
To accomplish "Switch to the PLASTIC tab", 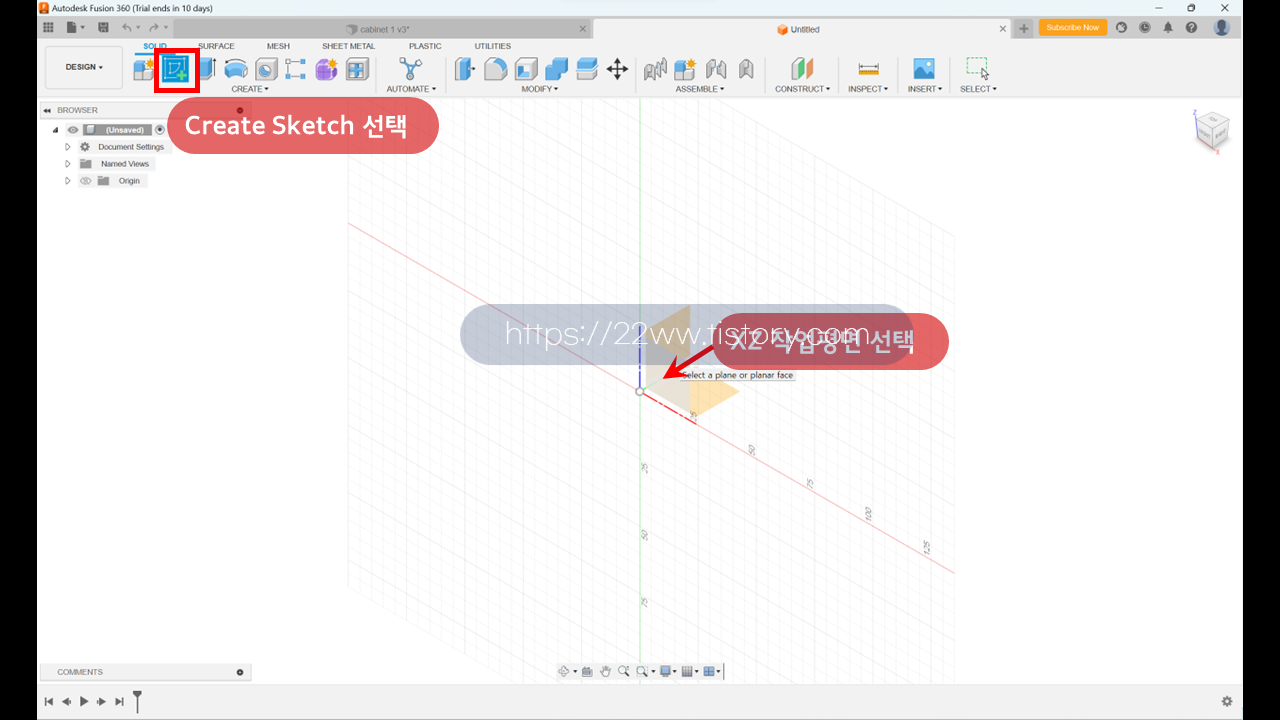I will [425, 46].
